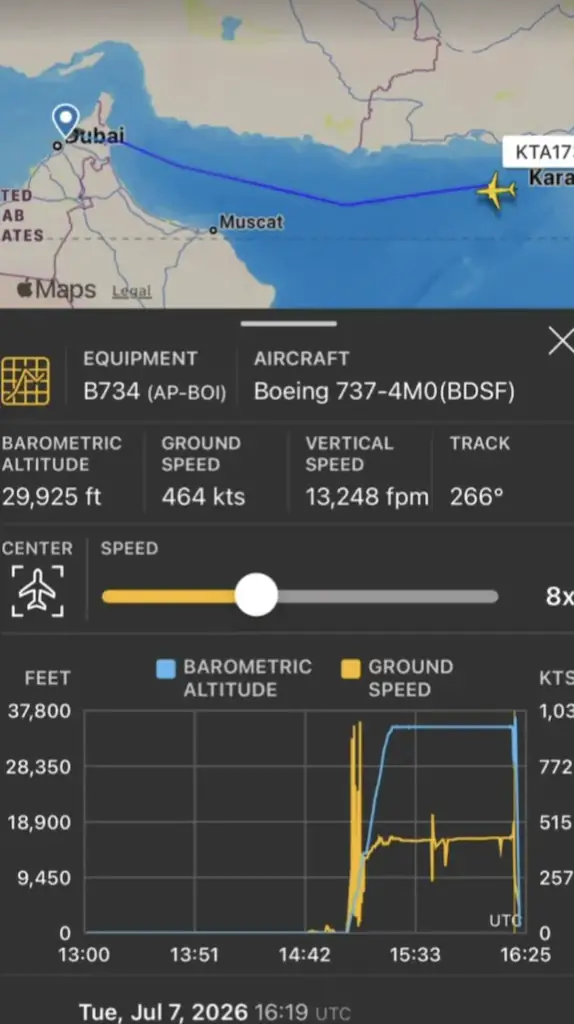Tap the 18,900 feet axis label
574x1024 pixels.
pyautogui.click(x=39, y=822)
